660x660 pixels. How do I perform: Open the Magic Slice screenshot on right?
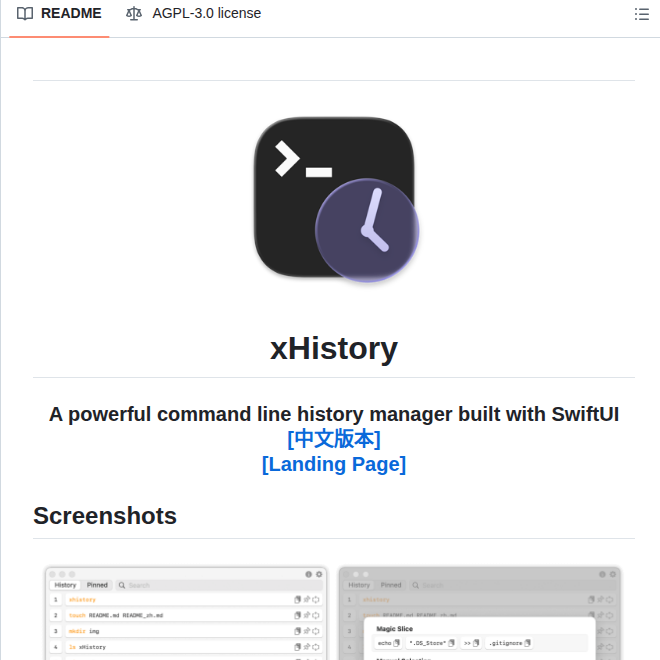coord(479,613)
